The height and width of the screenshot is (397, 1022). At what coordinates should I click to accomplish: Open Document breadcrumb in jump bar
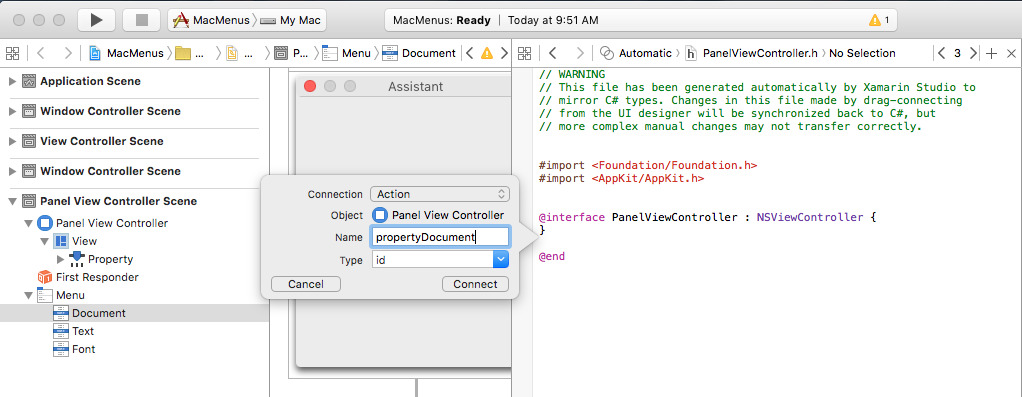click(x=419, y=53)
